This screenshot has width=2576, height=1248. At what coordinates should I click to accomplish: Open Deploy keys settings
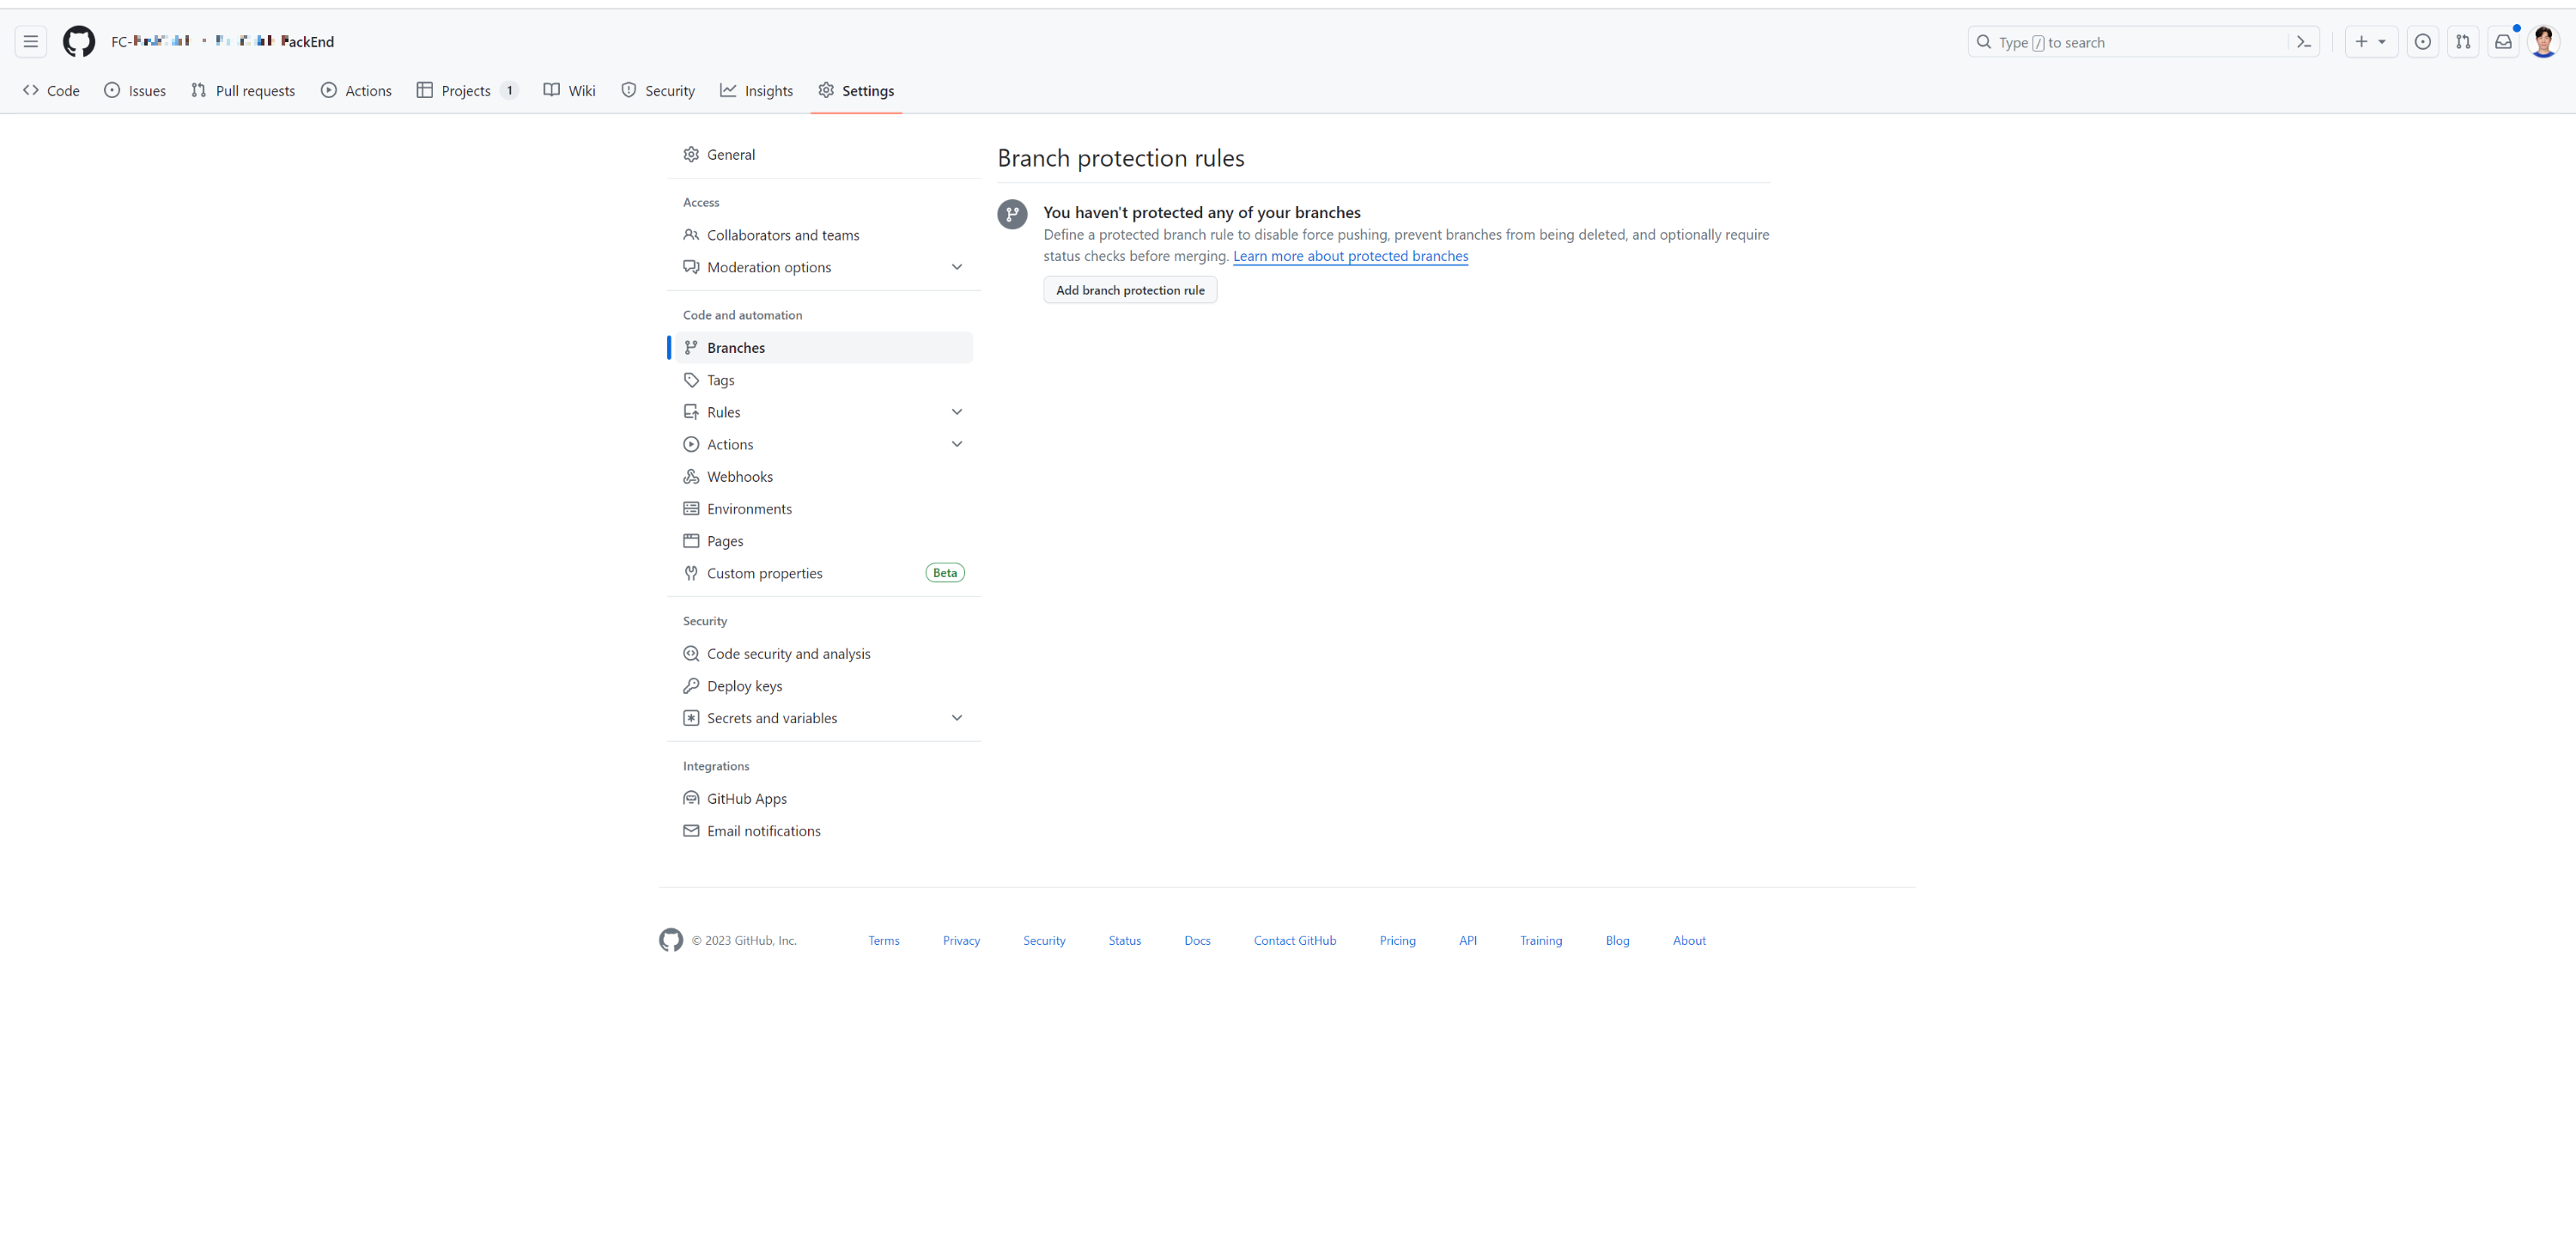744,686
